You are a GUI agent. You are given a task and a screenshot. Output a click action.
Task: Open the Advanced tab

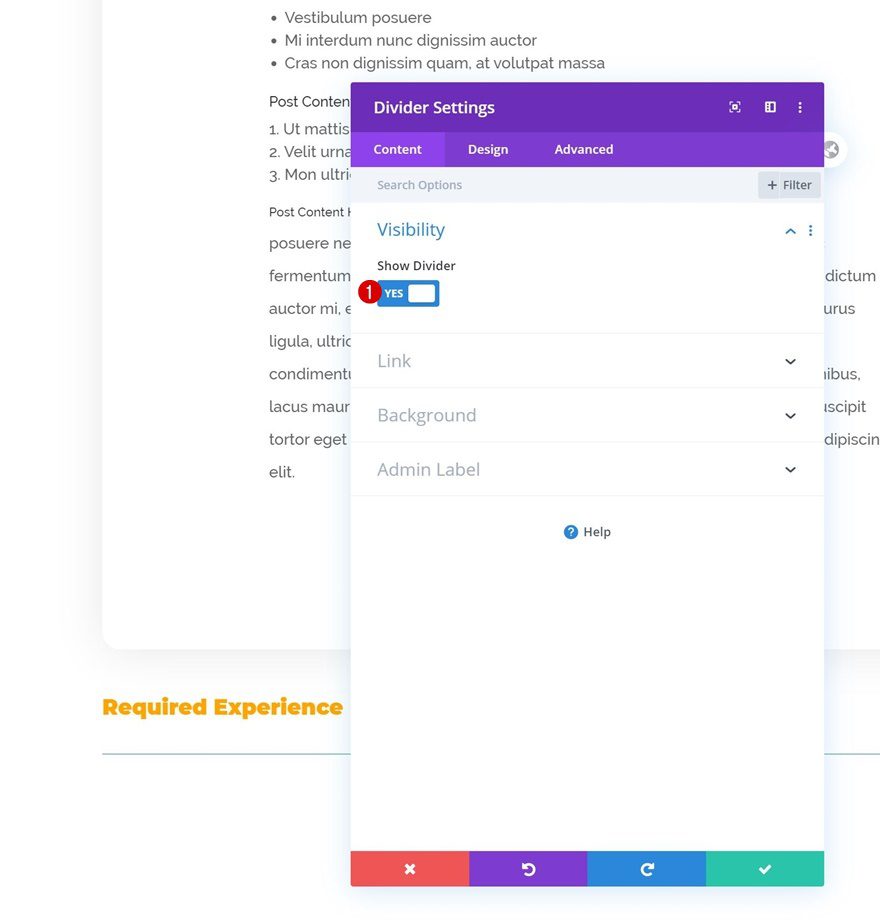coord(583,149)
